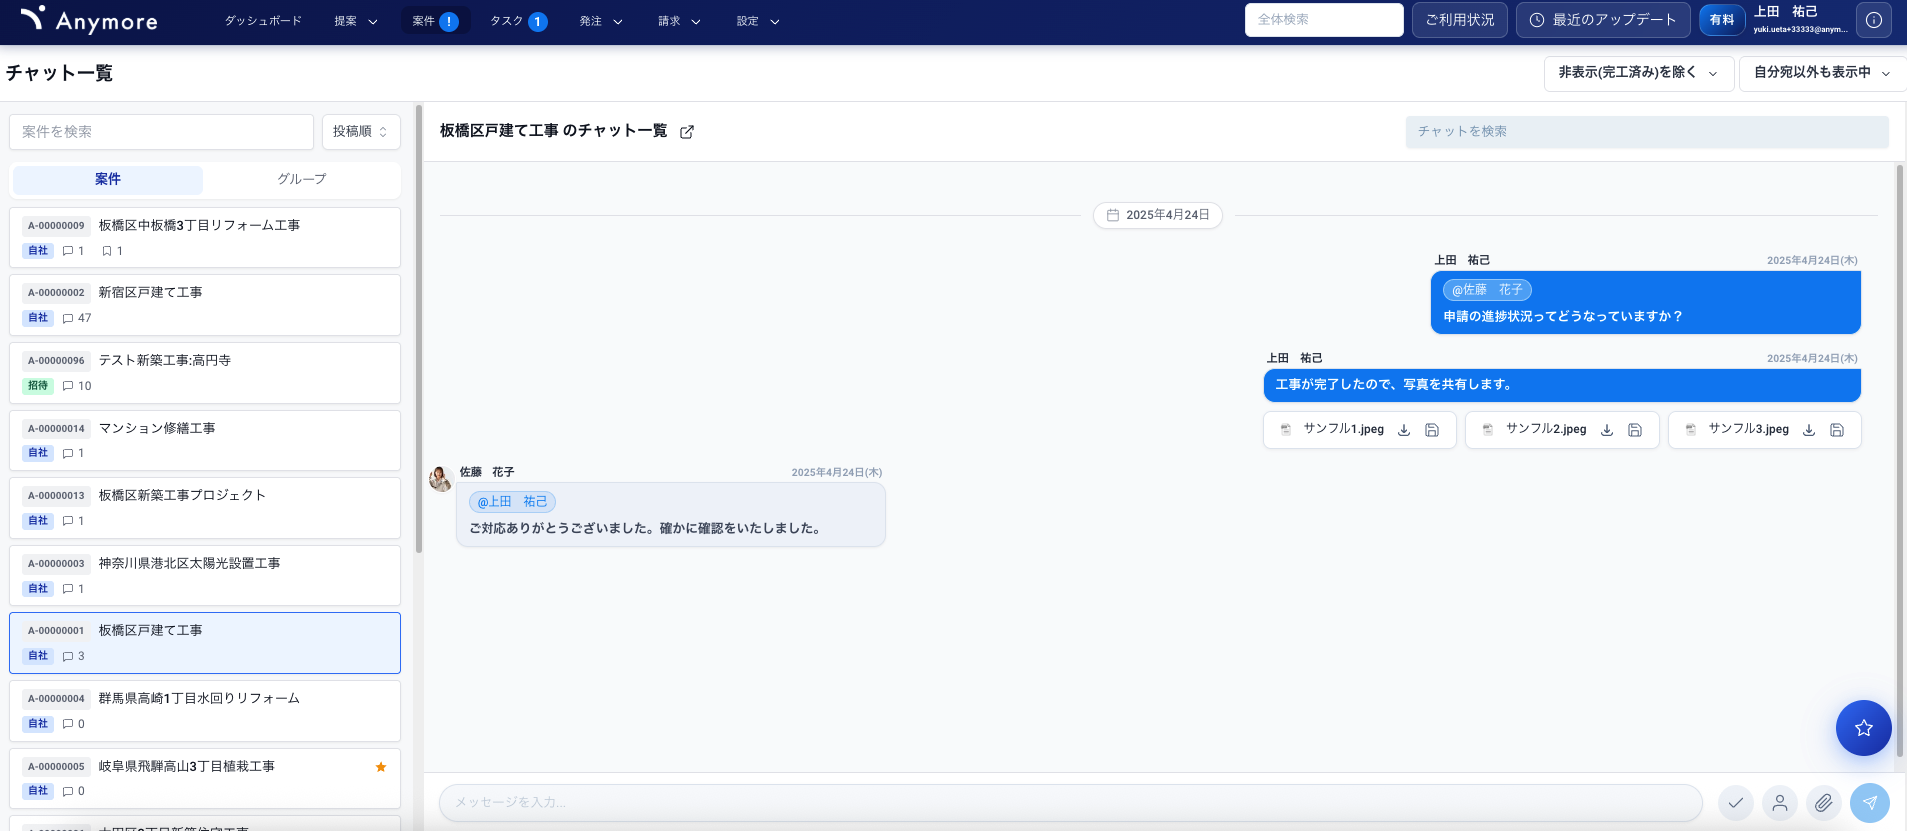Click the bookmark icon on 板橋区中板橋3丁目 project

pyautogui.click(x=107, y=251)
